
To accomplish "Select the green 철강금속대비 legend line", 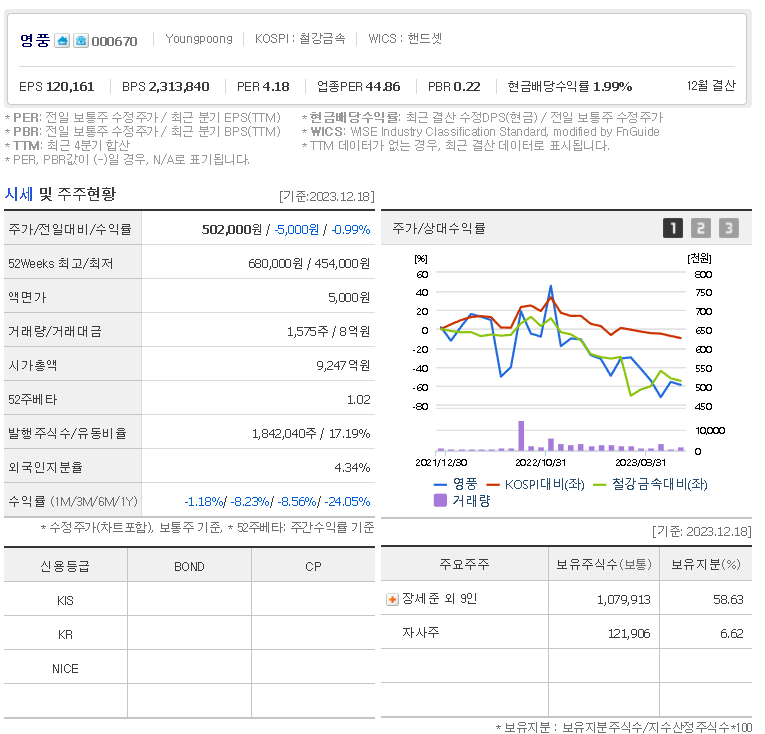I will [x=600, y=485].
